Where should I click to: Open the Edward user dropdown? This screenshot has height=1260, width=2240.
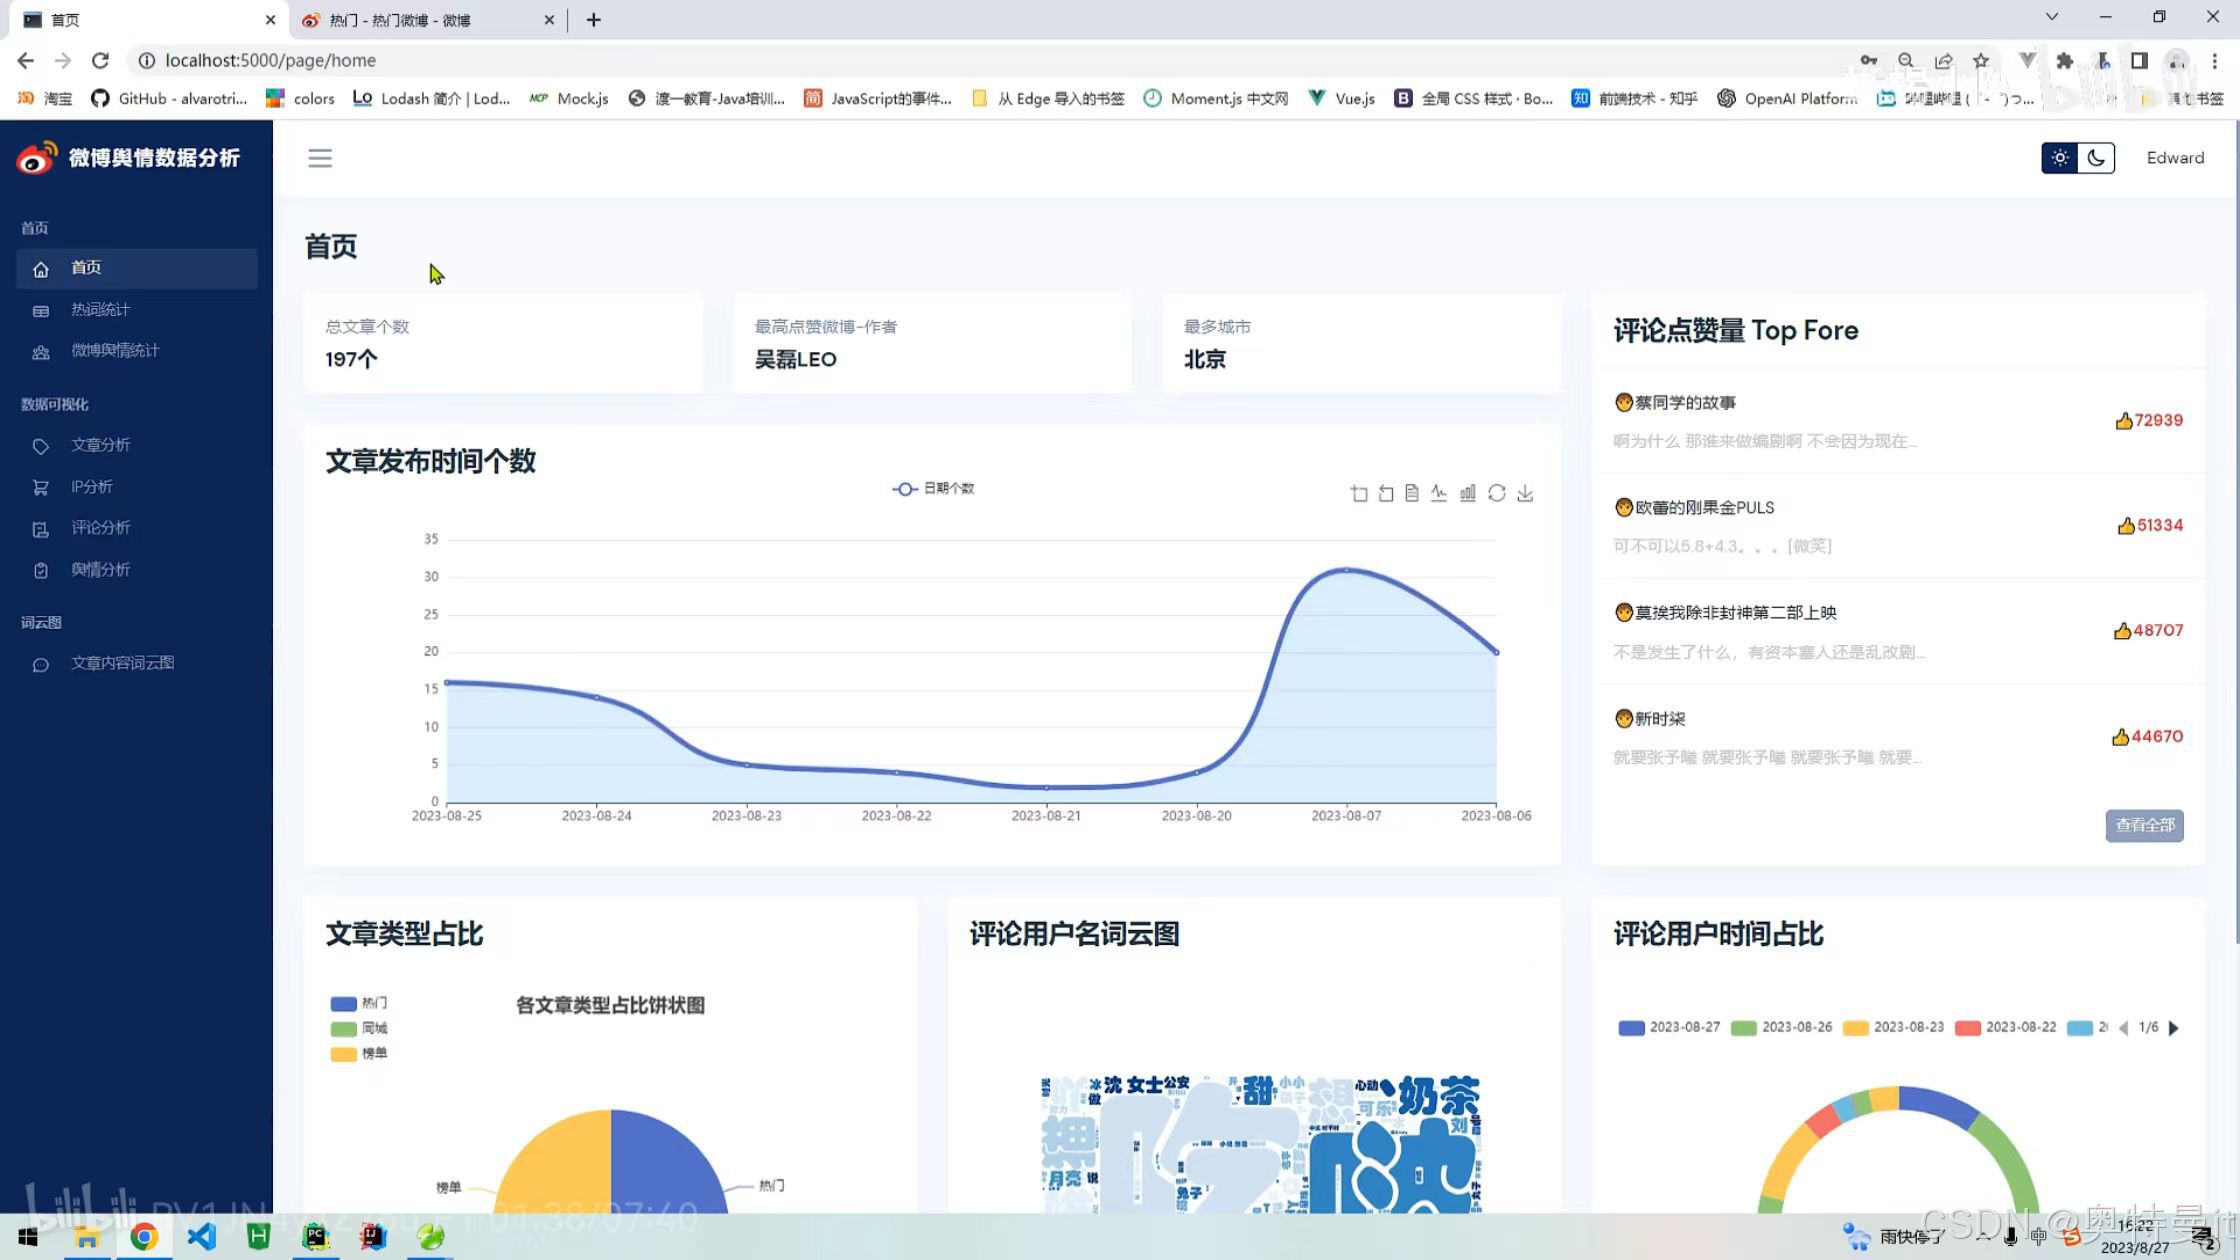point(2175,158)
